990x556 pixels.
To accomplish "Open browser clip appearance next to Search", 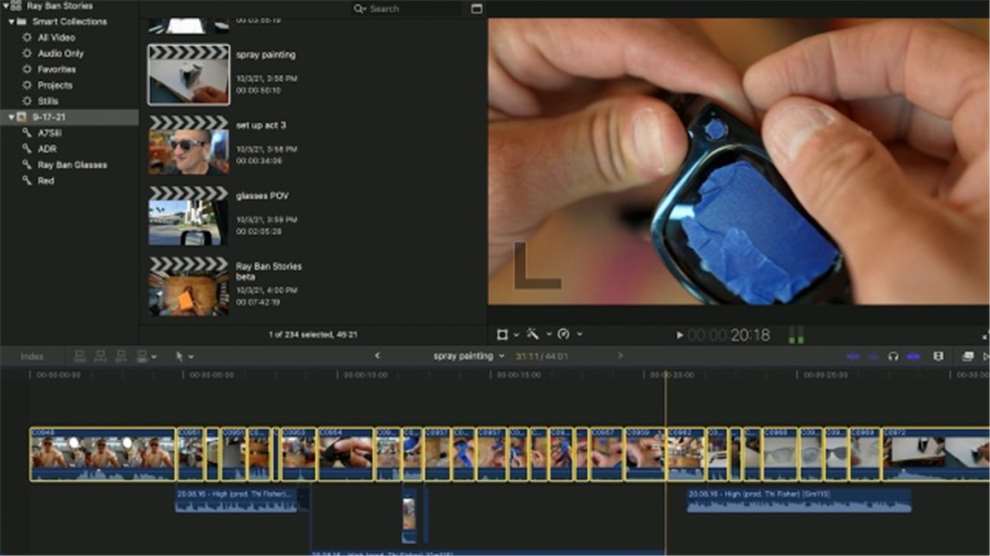I will 477,8.
